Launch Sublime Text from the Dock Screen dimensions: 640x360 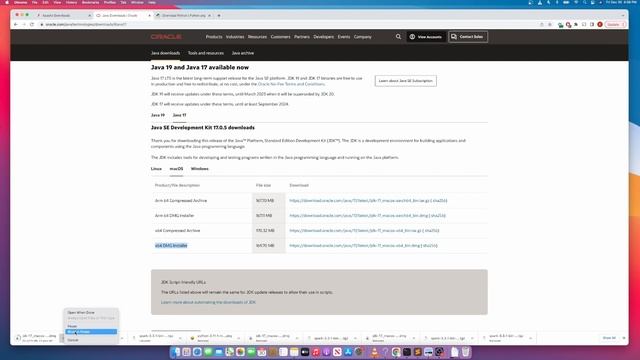point(417,351)
